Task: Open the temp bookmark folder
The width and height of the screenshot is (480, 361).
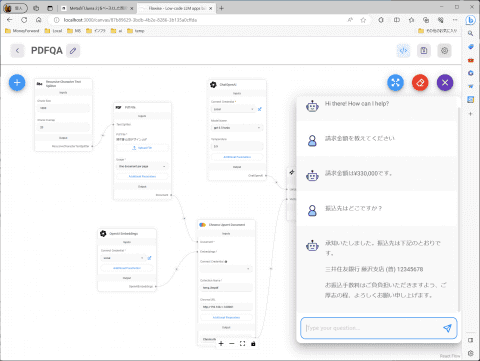Action: tap(136, 31)
